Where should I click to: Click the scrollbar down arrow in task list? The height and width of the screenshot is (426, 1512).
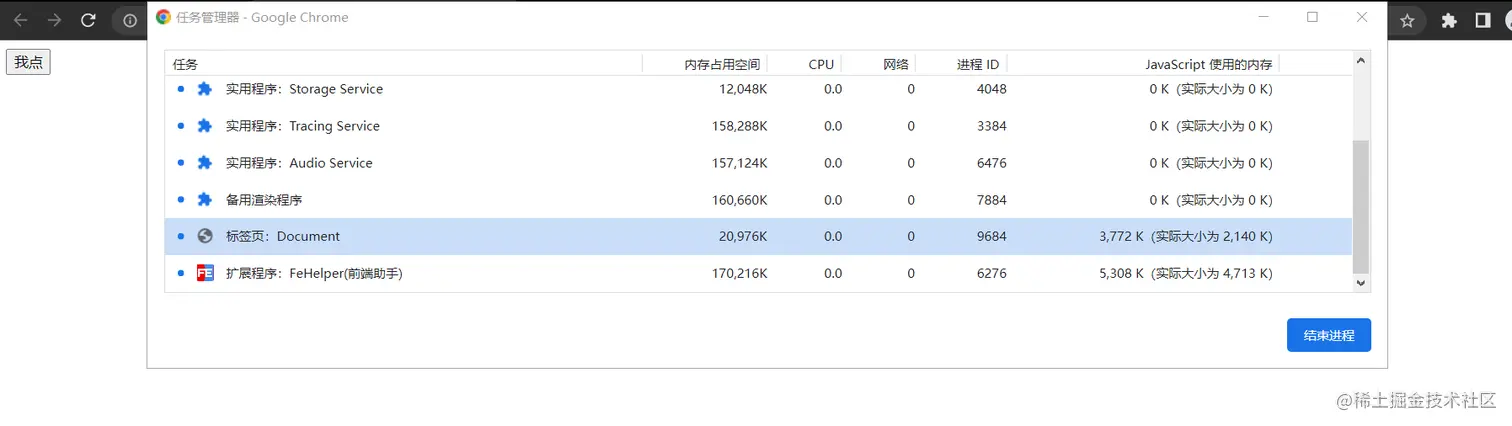(1361, 283)
